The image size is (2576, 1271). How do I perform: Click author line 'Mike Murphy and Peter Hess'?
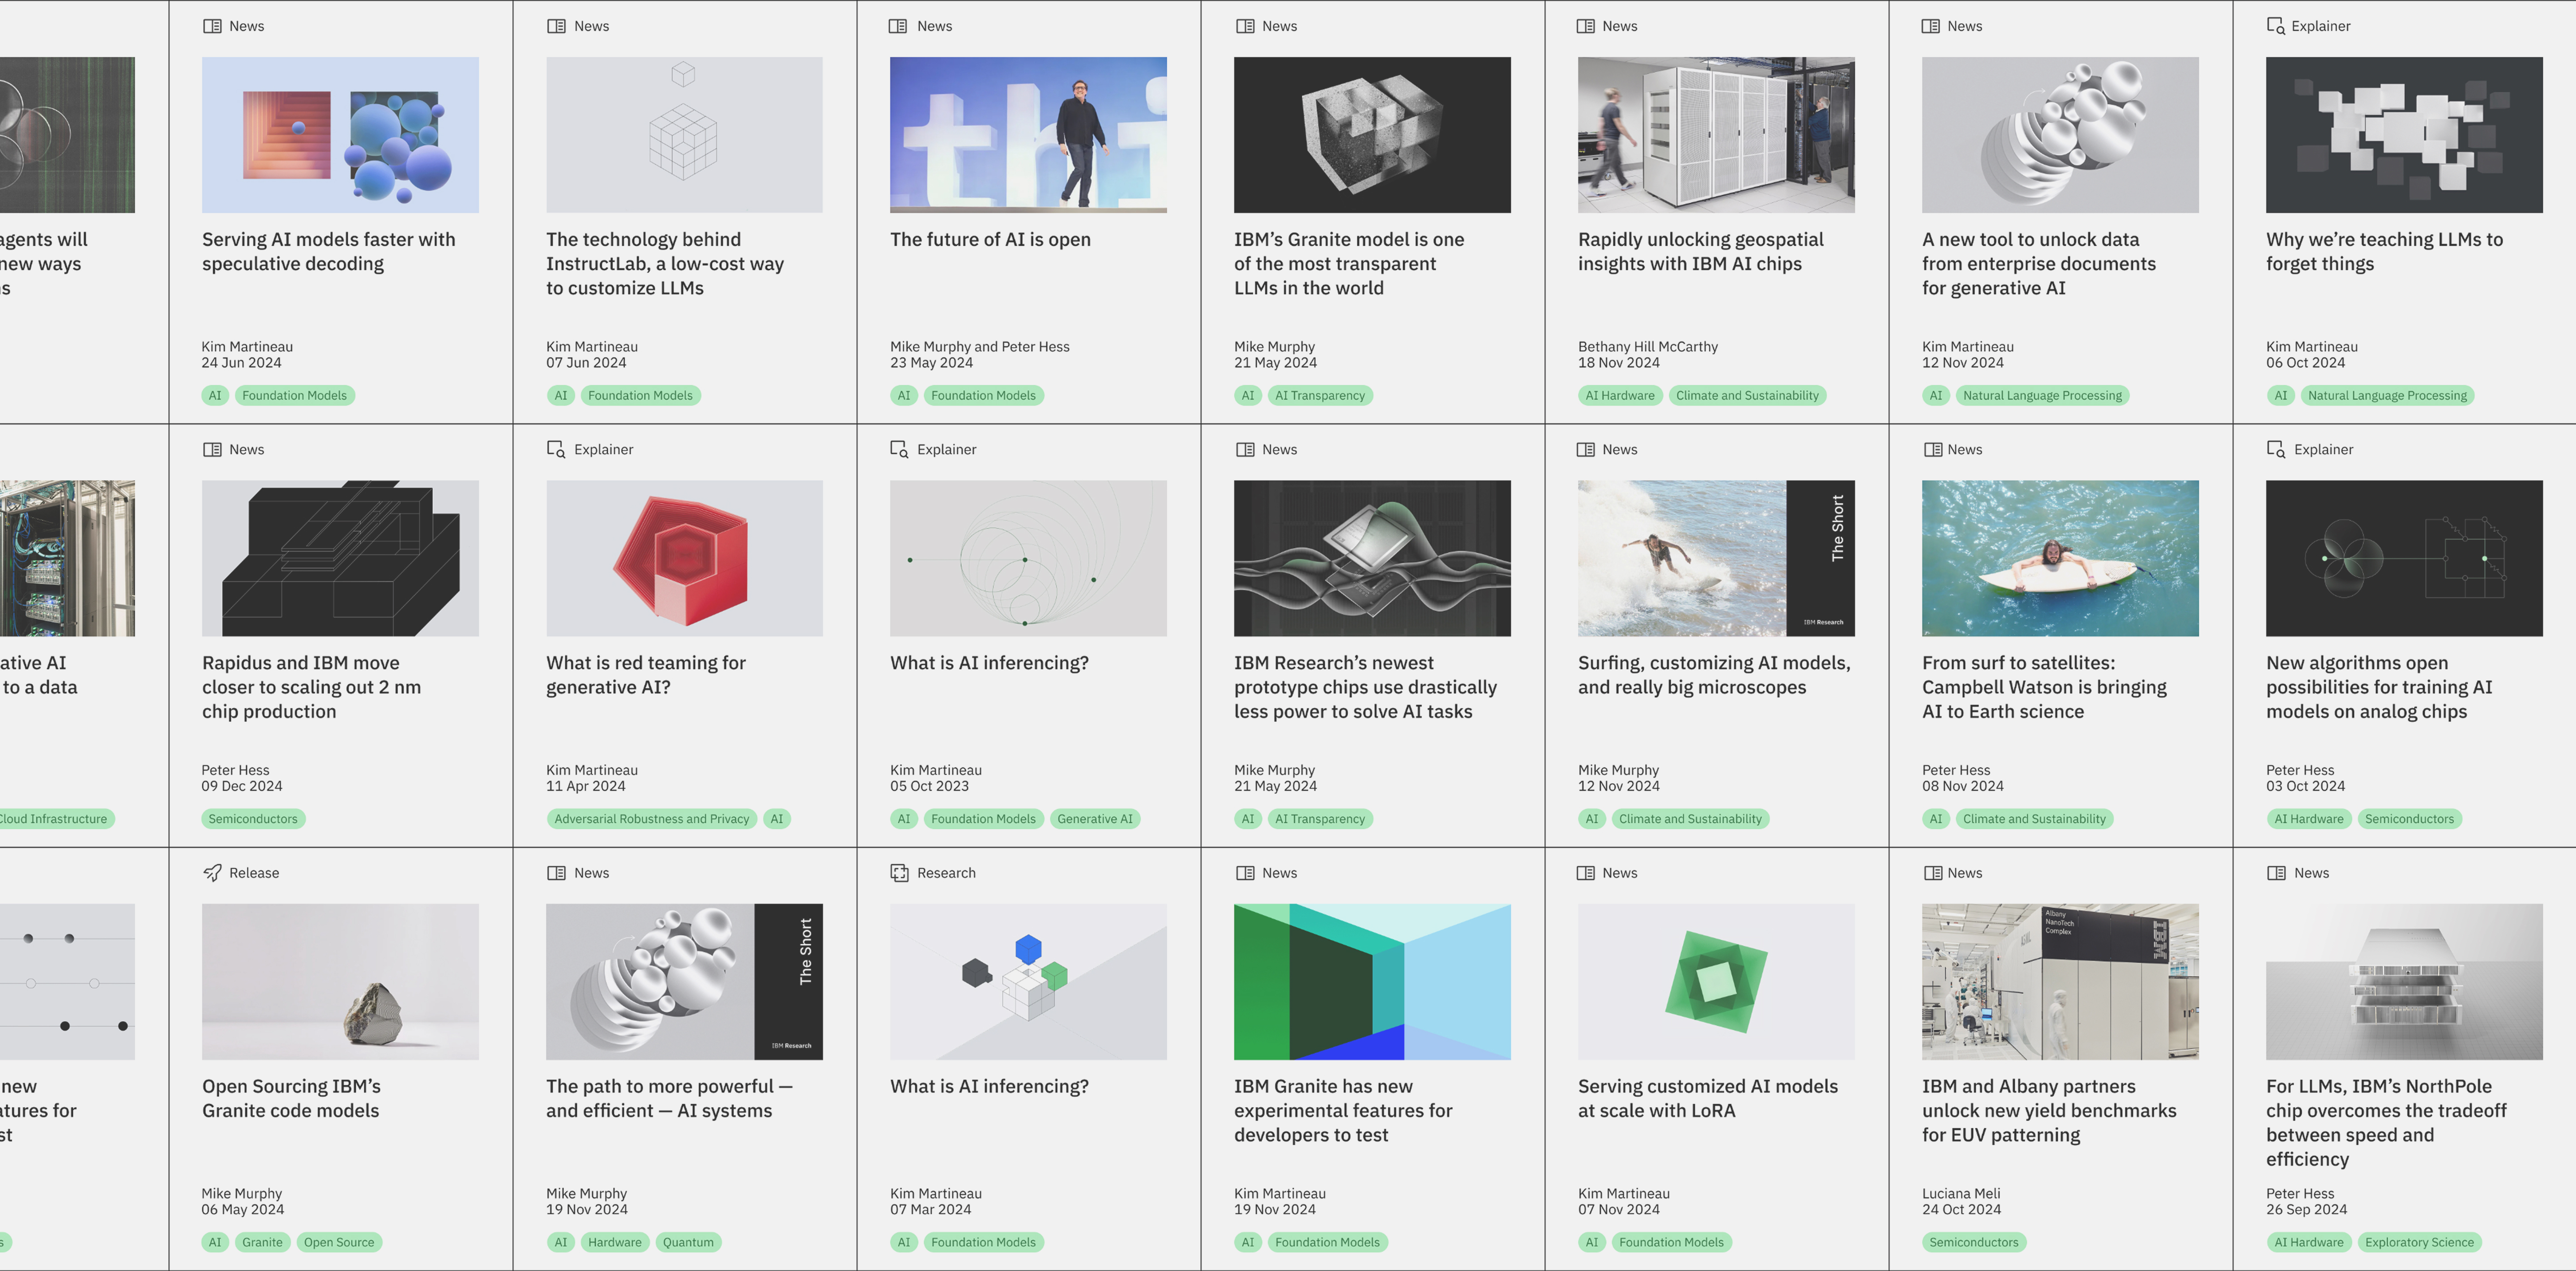pyautogui.click(x=979, y=347)
